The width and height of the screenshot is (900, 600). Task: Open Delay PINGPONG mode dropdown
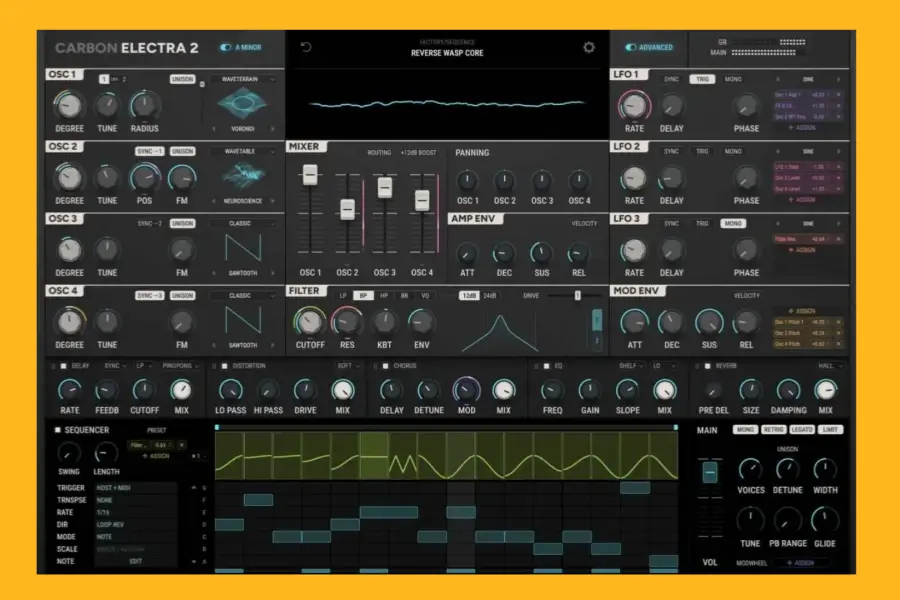coord(180,366)
